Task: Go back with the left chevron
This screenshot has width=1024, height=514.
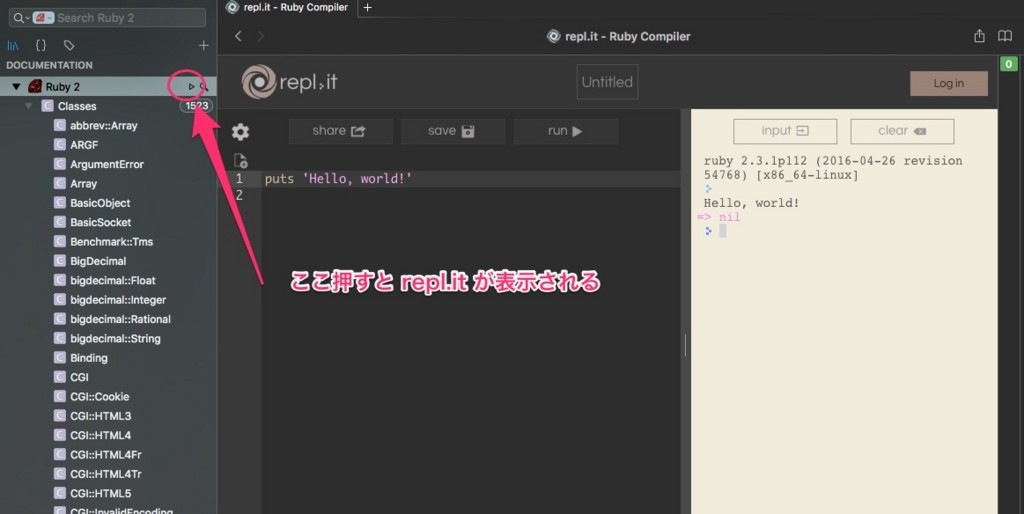Action: (x=238, y=36)
